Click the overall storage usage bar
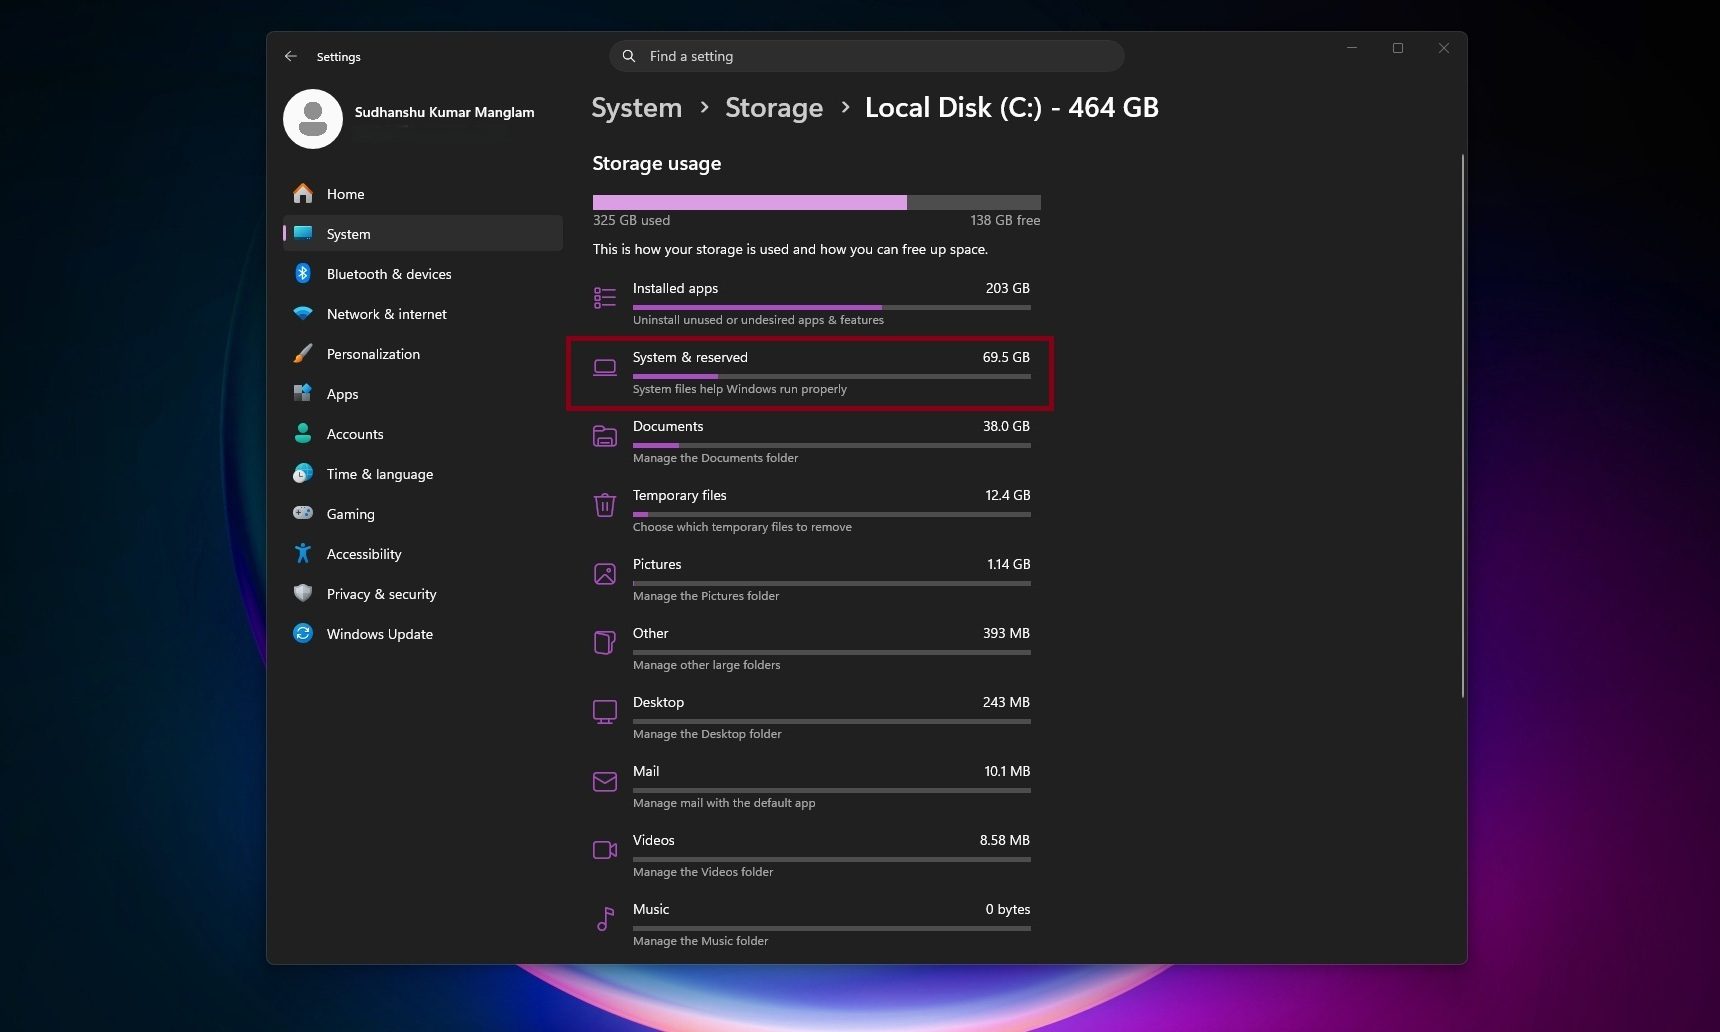This screenshot has width=1720, height=1032. coord(816,202)
